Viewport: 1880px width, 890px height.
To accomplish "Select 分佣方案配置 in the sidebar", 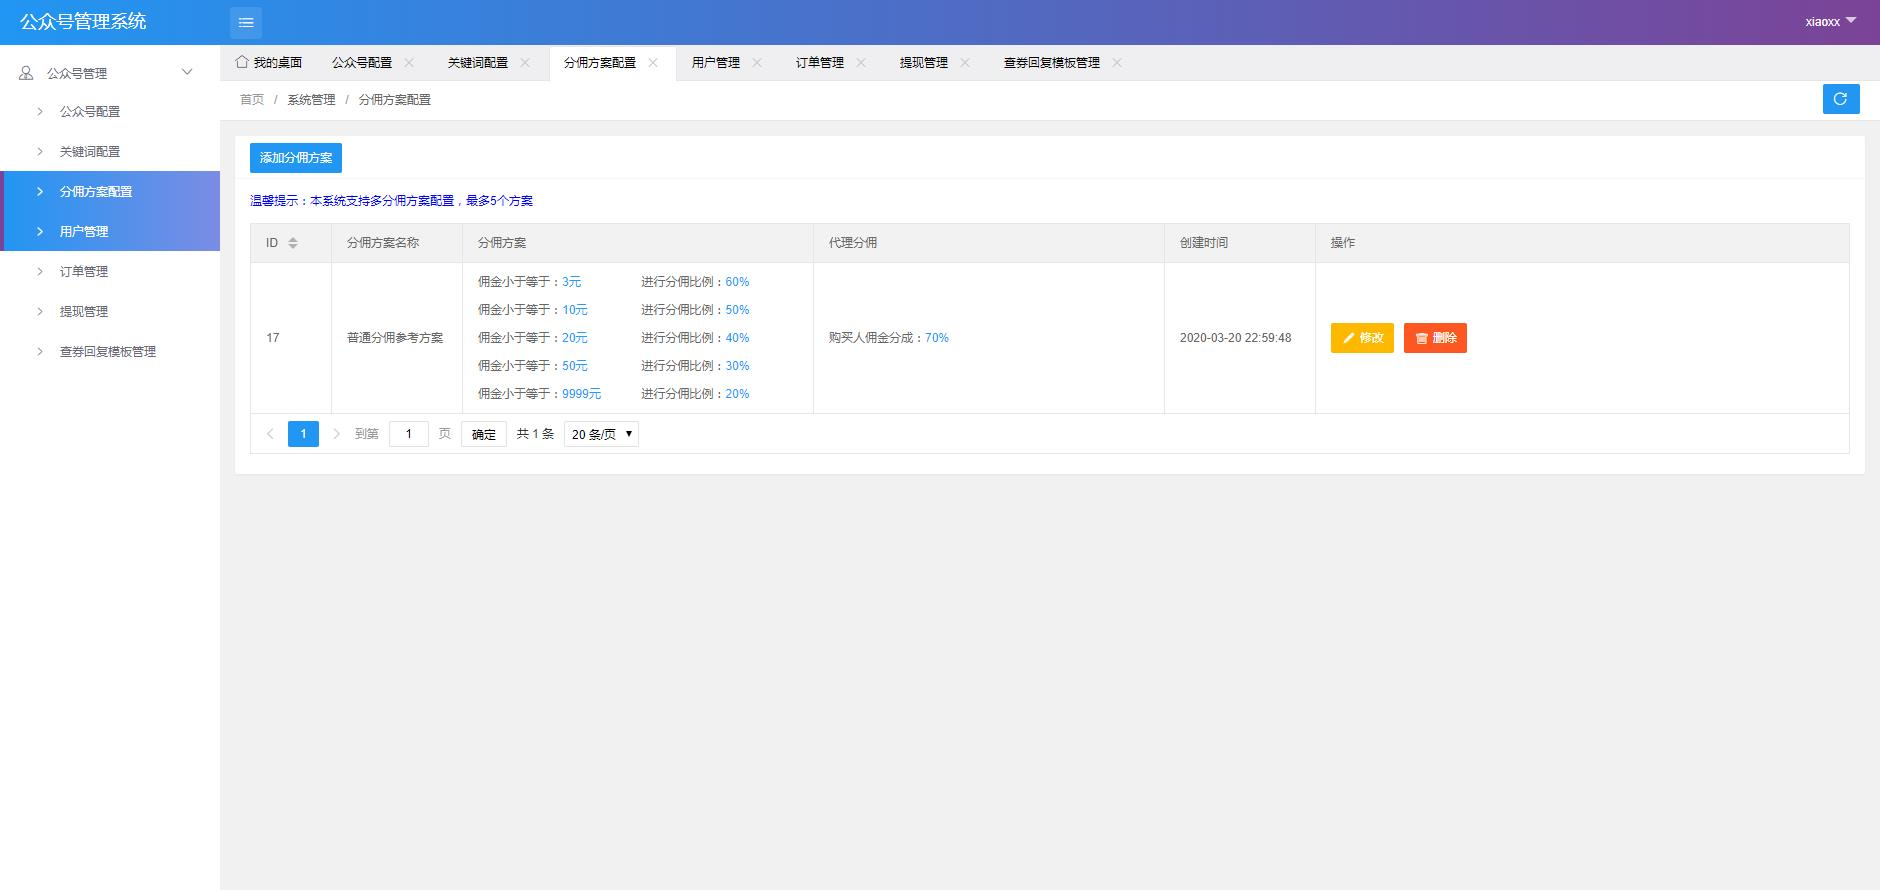I will pos(110,191).
